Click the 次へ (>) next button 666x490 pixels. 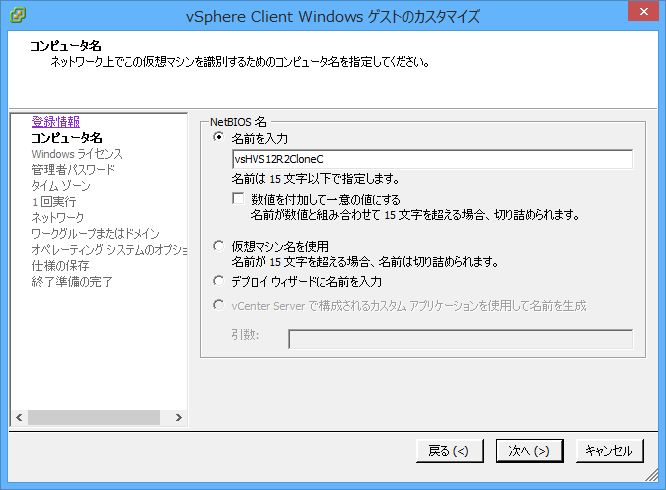[530, 451]
